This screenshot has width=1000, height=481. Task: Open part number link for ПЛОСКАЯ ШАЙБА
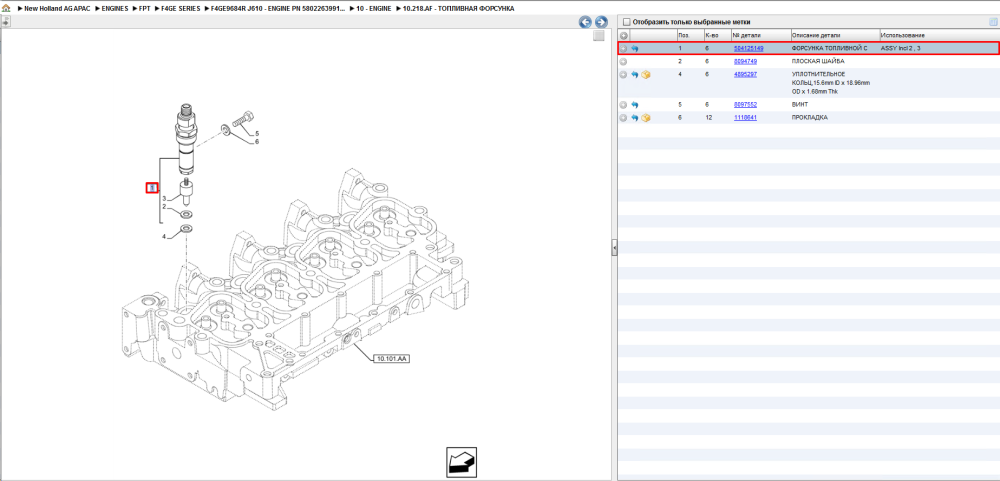click(746, 62)
